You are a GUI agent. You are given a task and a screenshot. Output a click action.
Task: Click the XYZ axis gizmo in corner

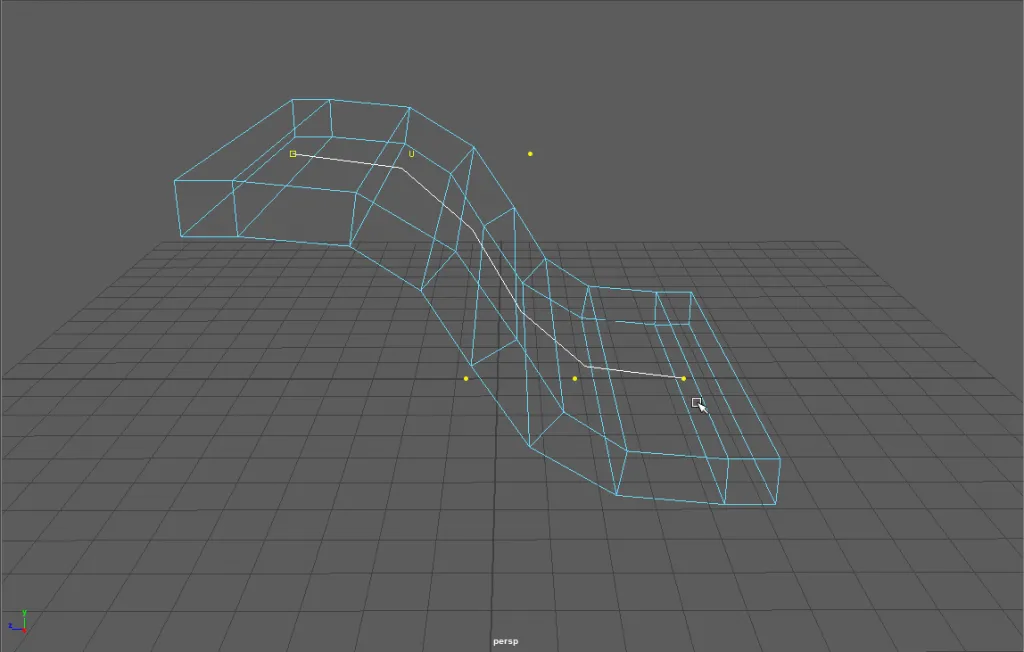click(x=20, y=623)
